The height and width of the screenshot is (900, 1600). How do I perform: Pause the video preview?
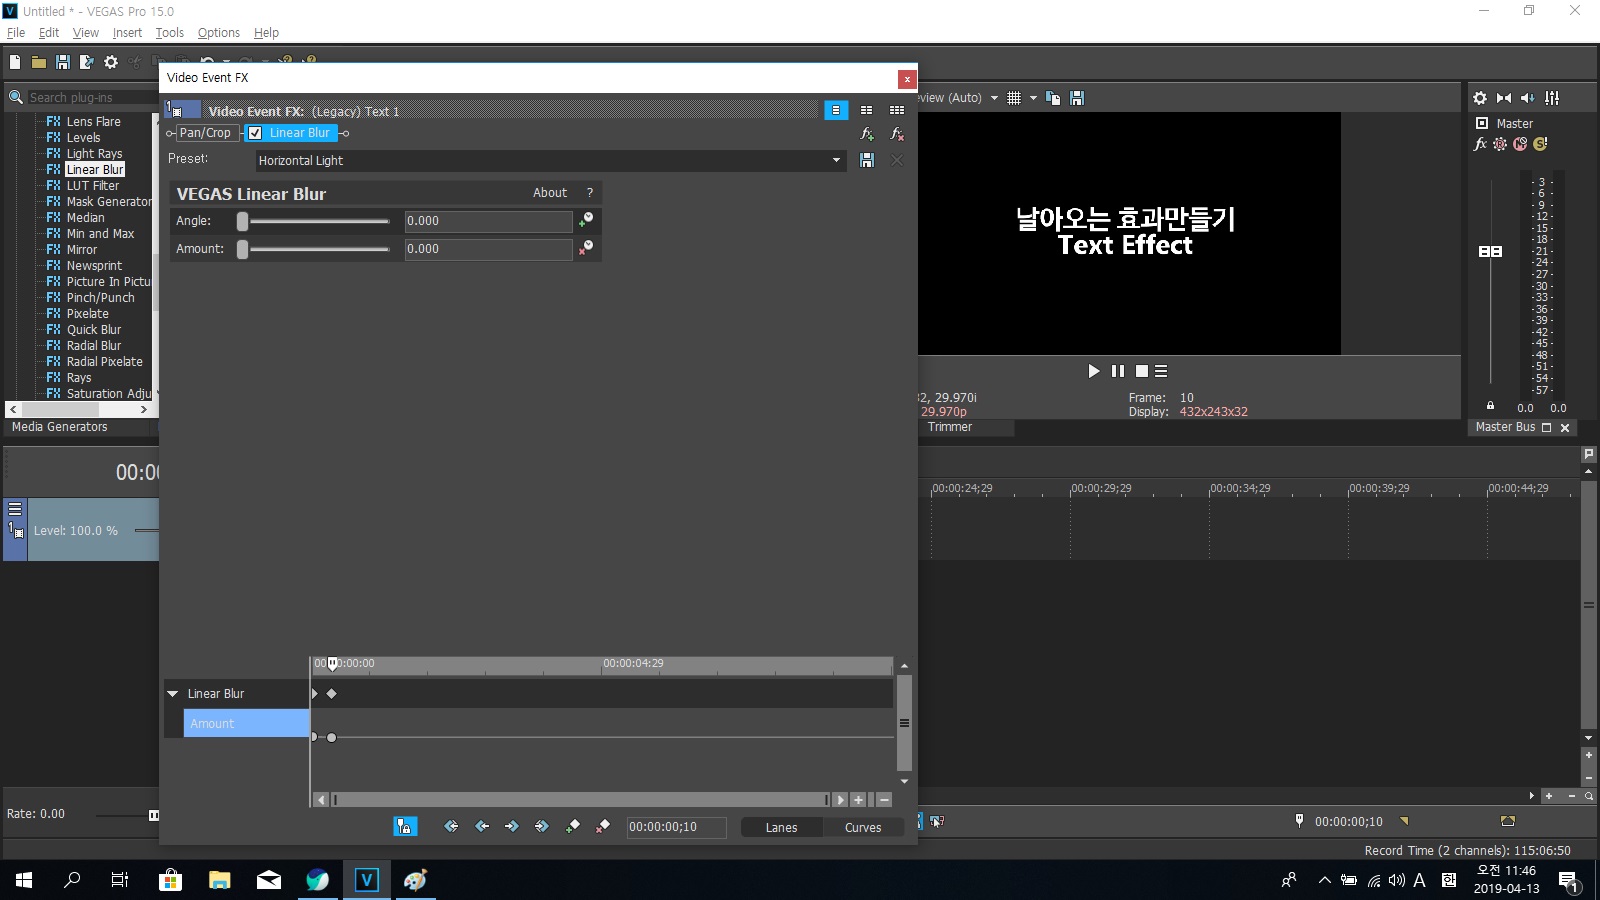click(x=1118, y=371)
